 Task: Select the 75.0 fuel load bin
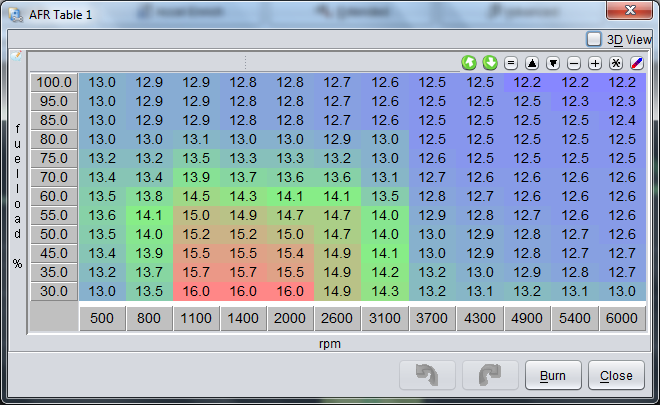pos(54,158)
